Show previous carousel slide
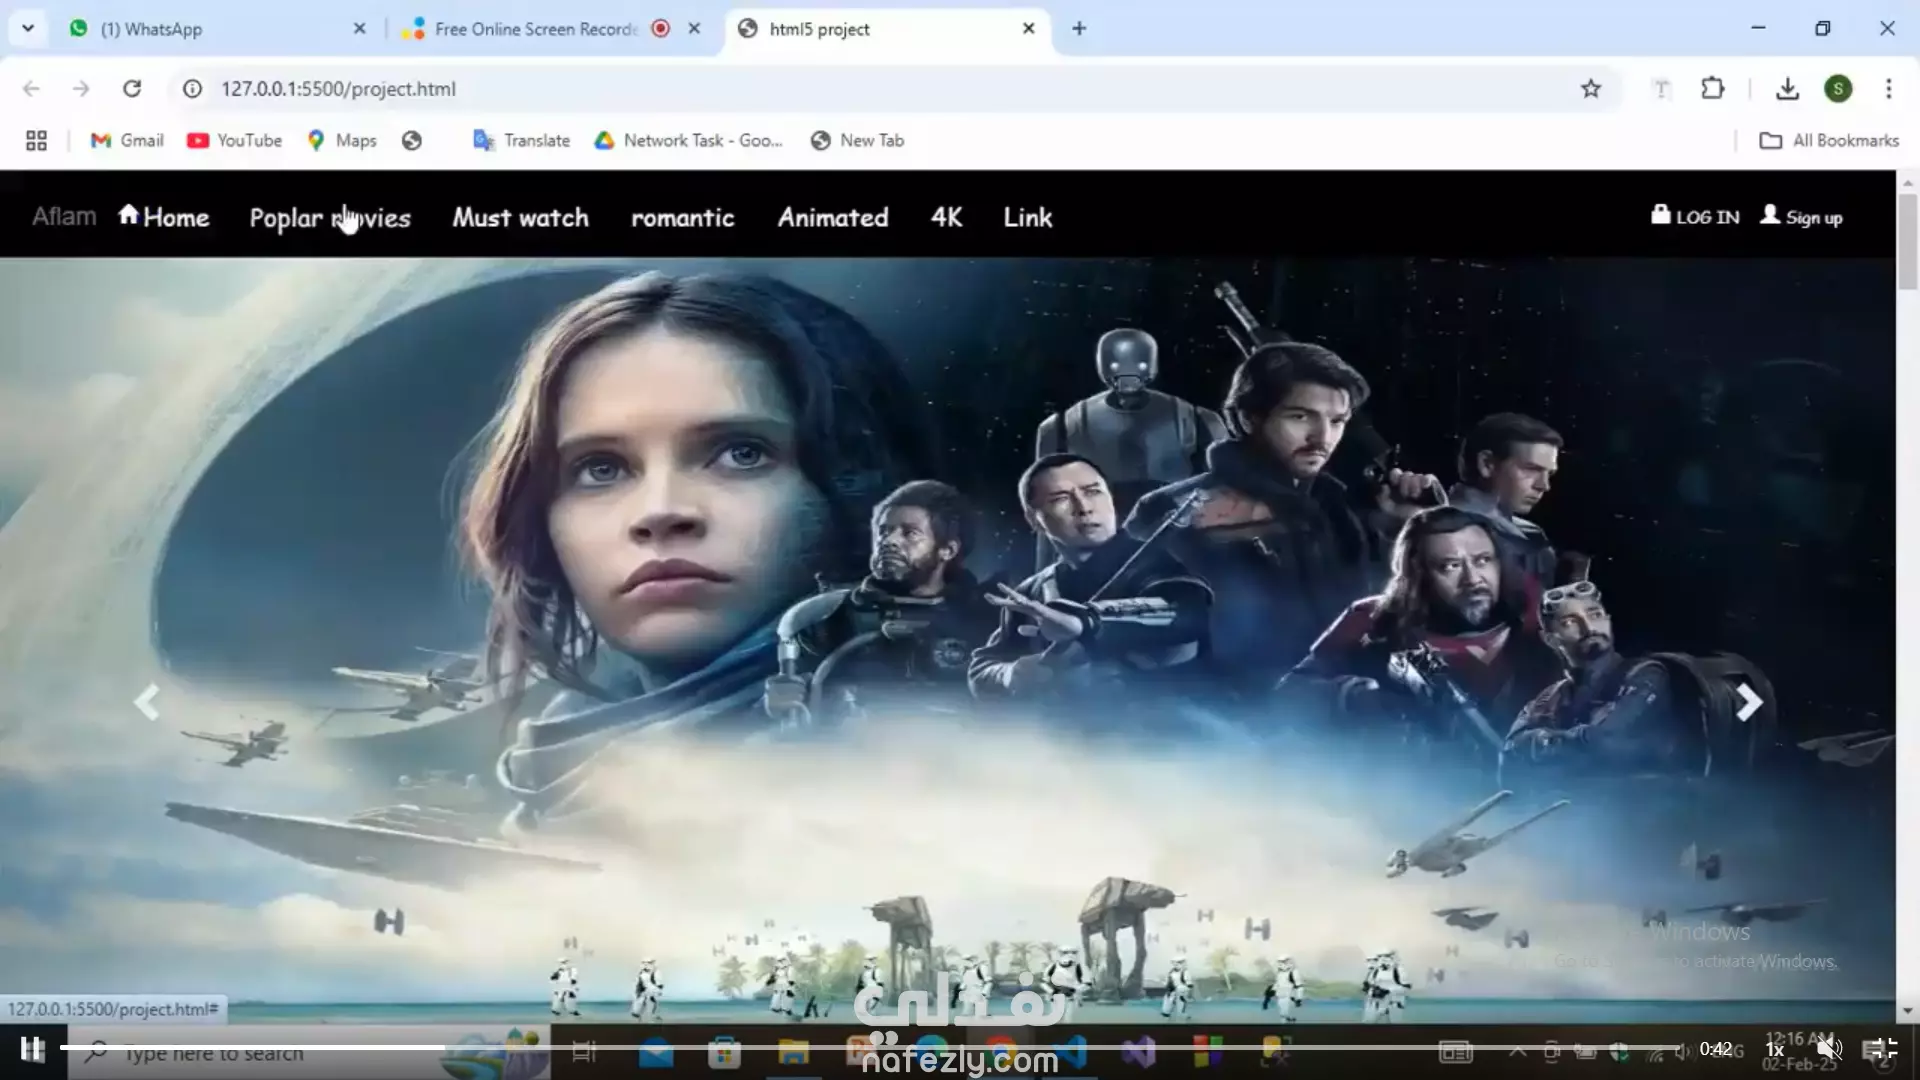1920x1080 pixels. 147,702
